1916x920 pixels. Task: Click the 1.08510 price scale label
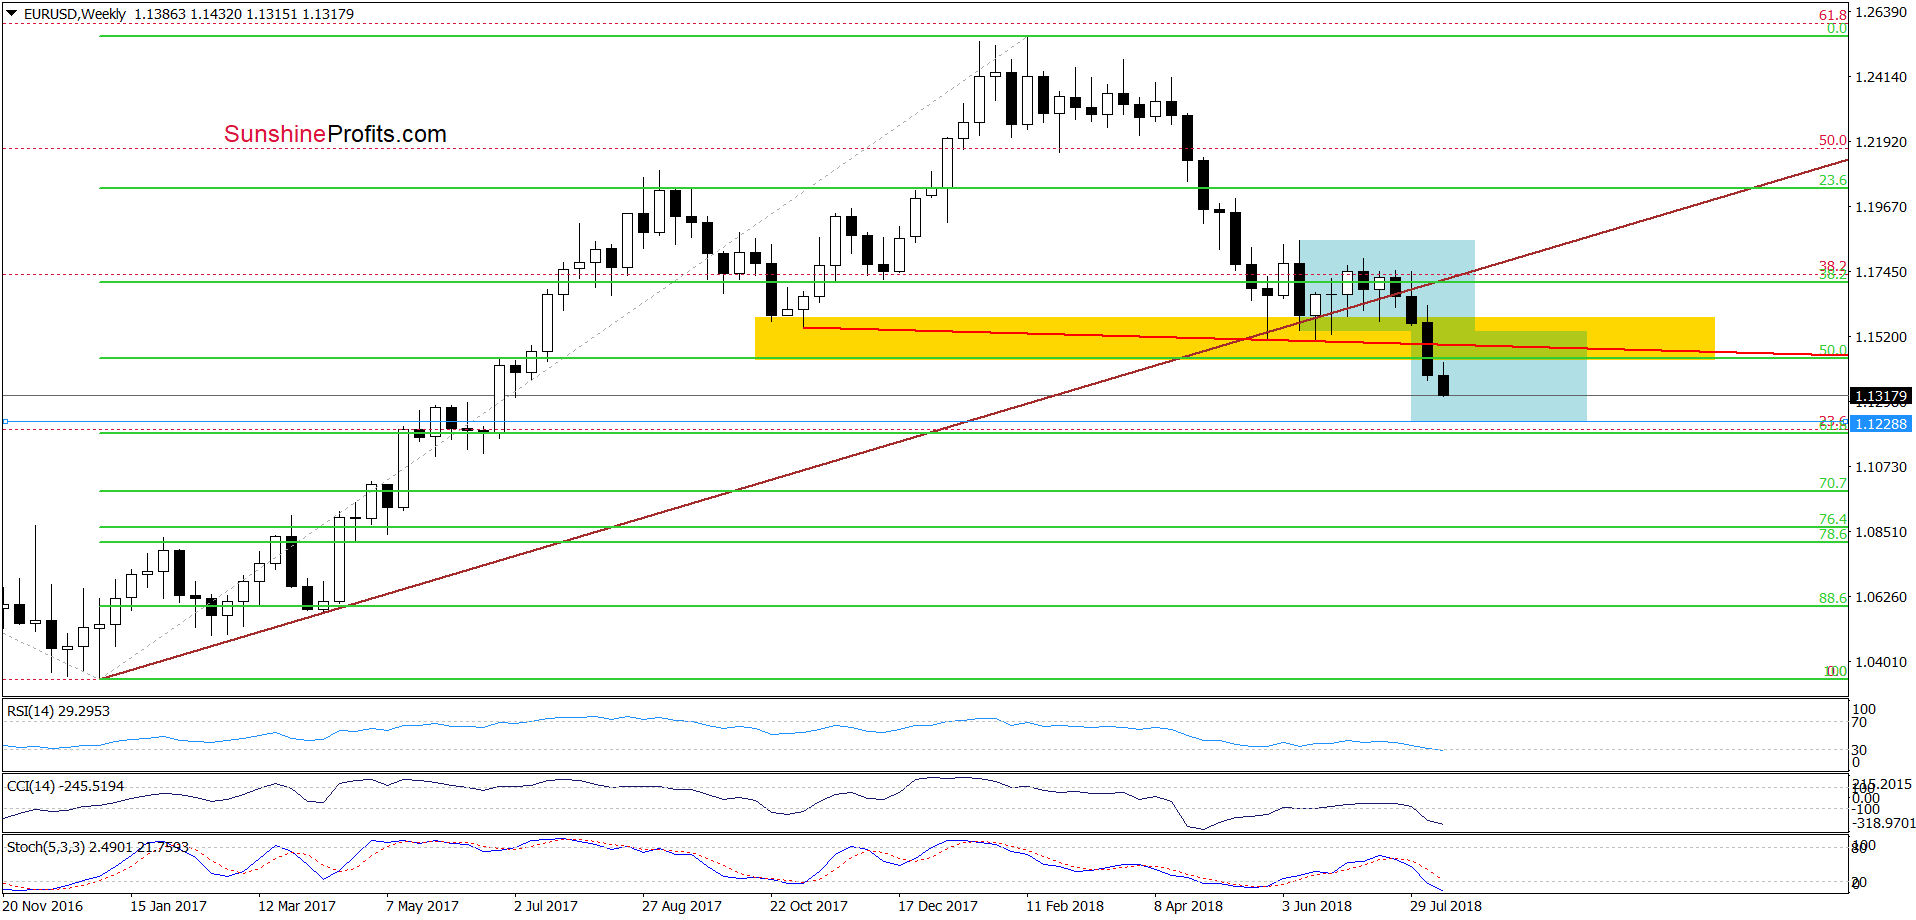(x=1881, y=532)
